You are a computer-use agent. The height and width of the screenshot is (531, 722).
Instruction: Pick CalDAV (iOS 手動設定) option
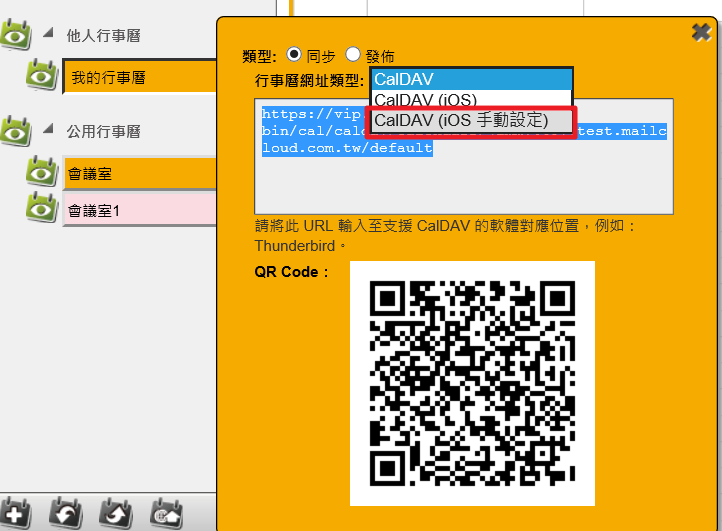point(472,121)
